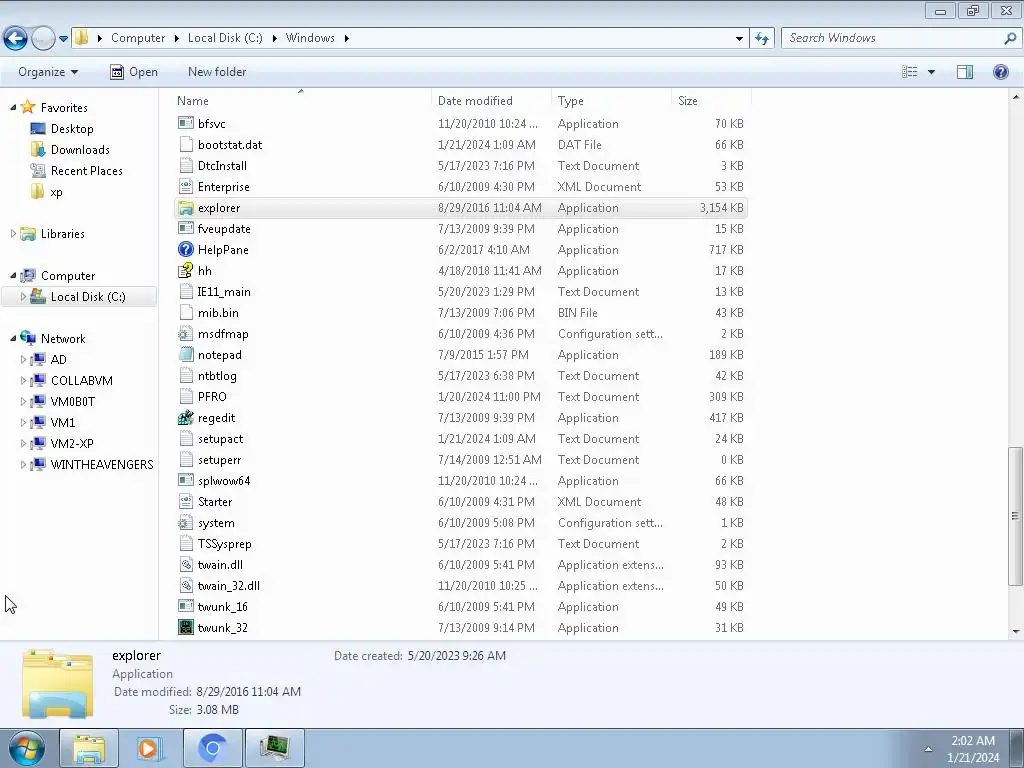
Task: Click the explorer file icon in list
Action: coord(185,208)
